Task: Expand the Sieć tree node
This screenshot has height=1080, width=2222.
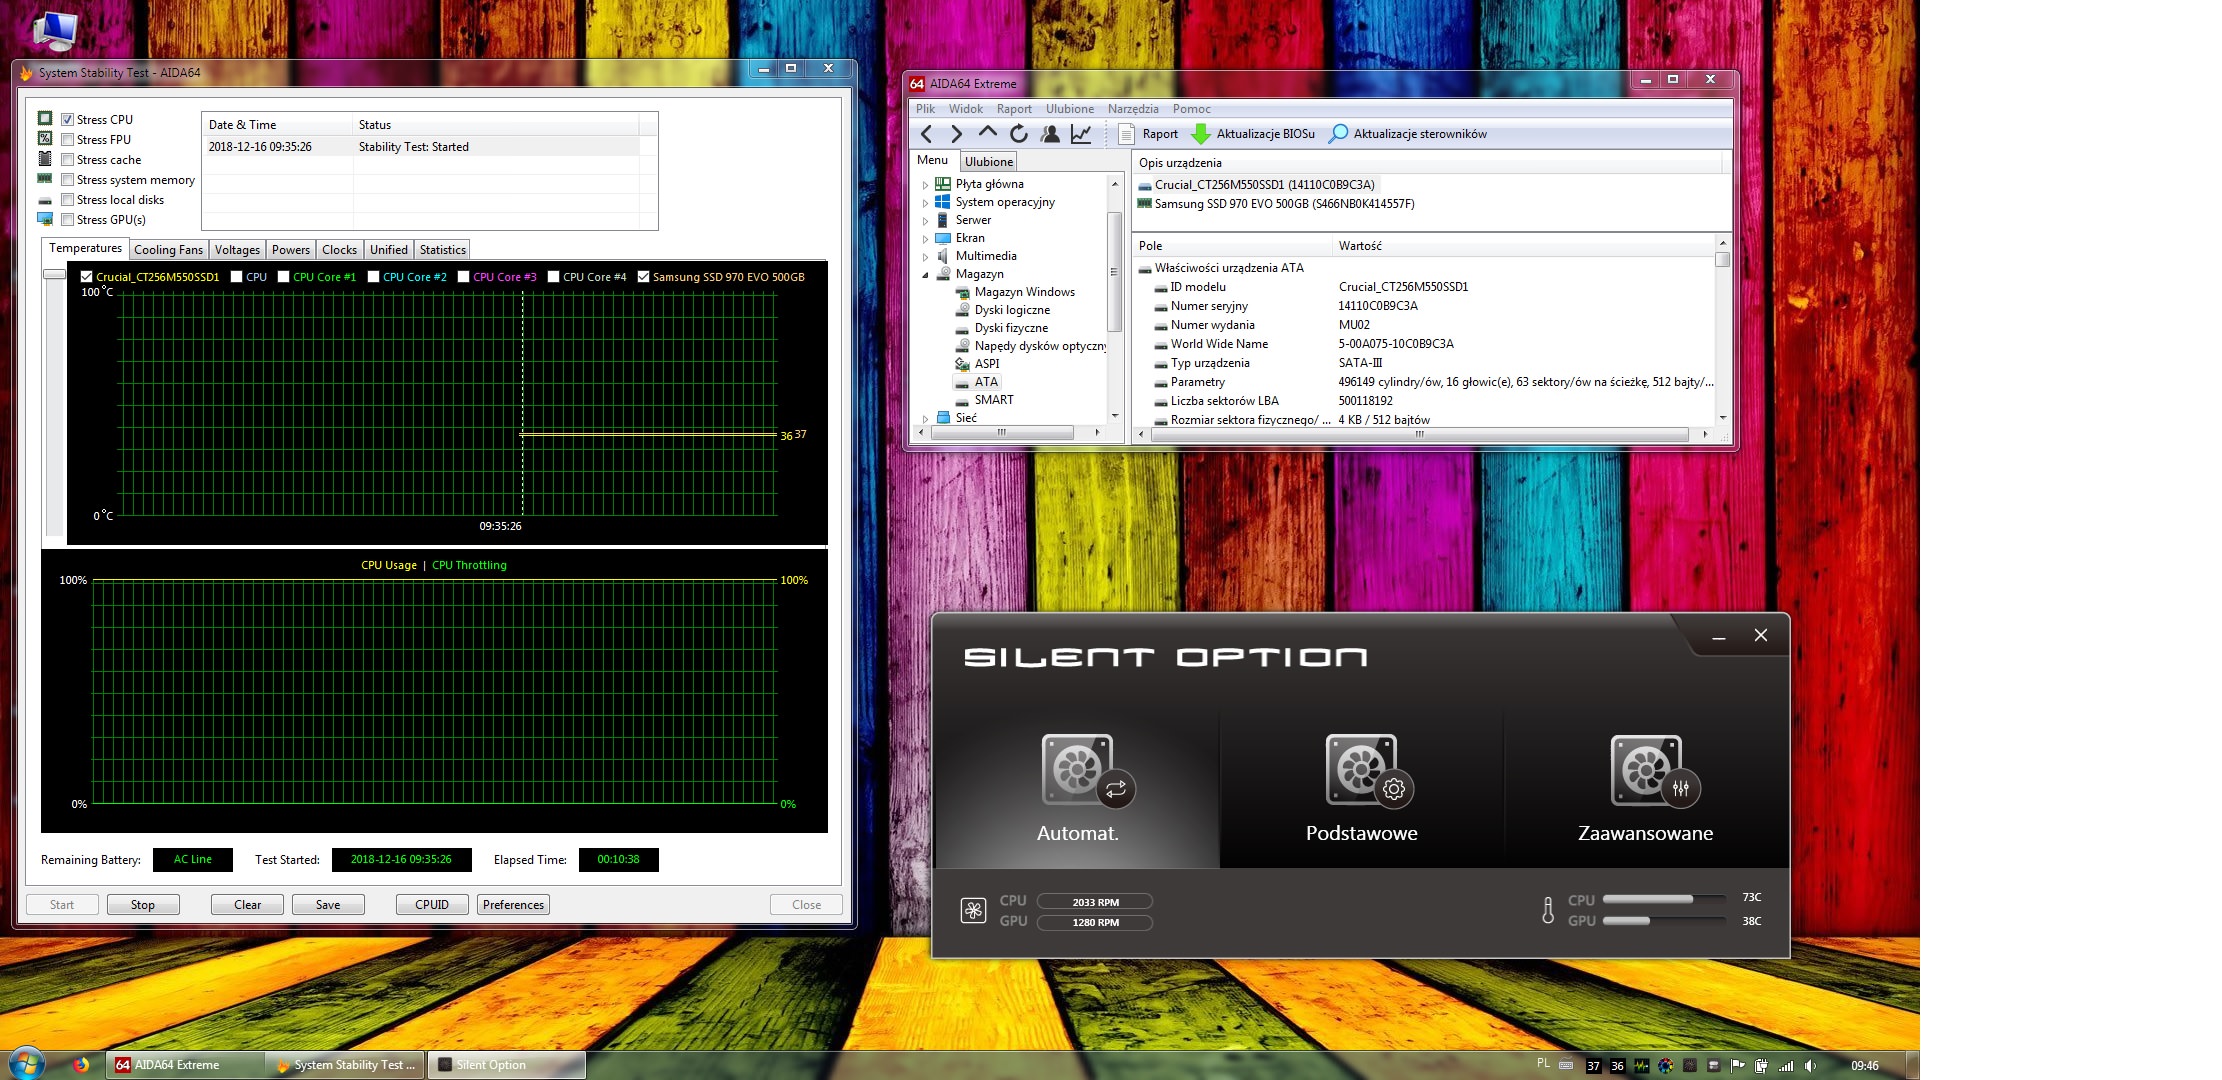Action: [x=925, y=419]
